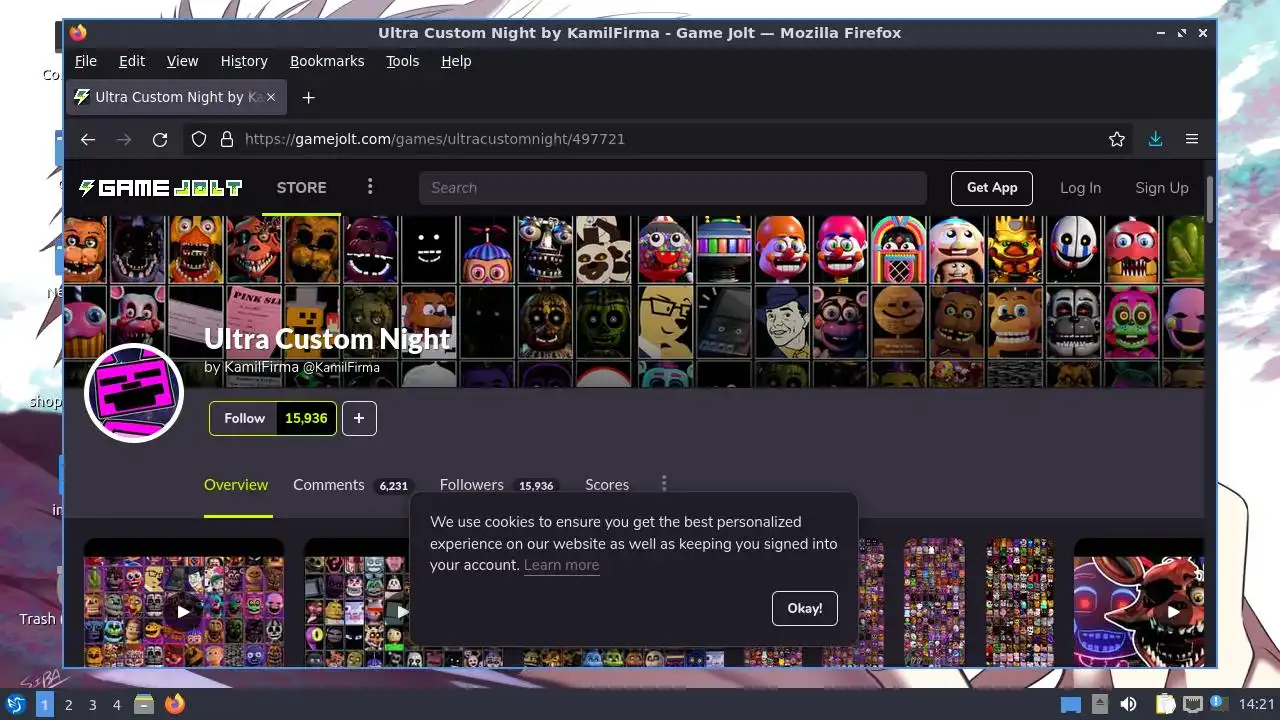This screenshot has width=1280, height=720.
Task: Bookmark this page with the star icon
Action: coord(1117,139)
